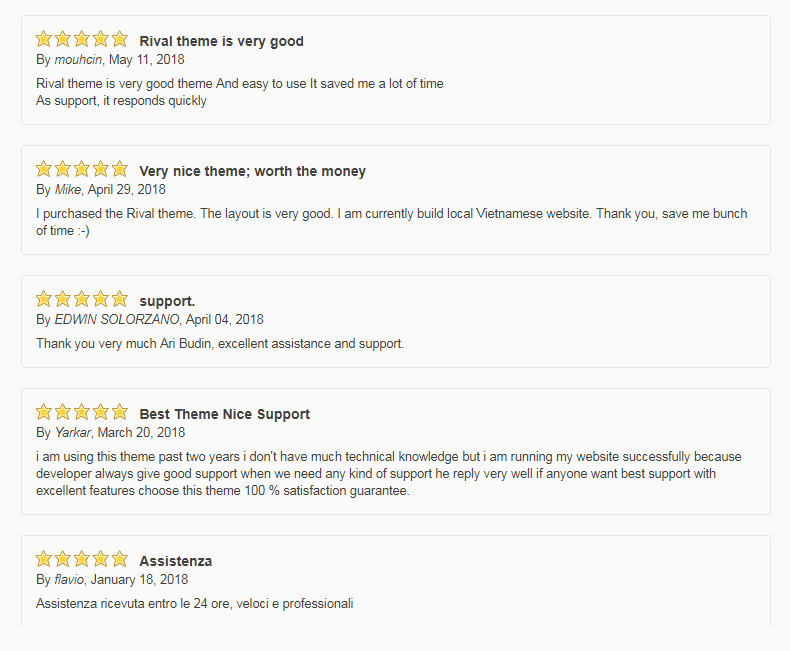
Task: Click the review title 'Rival theme is very good'
Action: [x=221, y=41]
